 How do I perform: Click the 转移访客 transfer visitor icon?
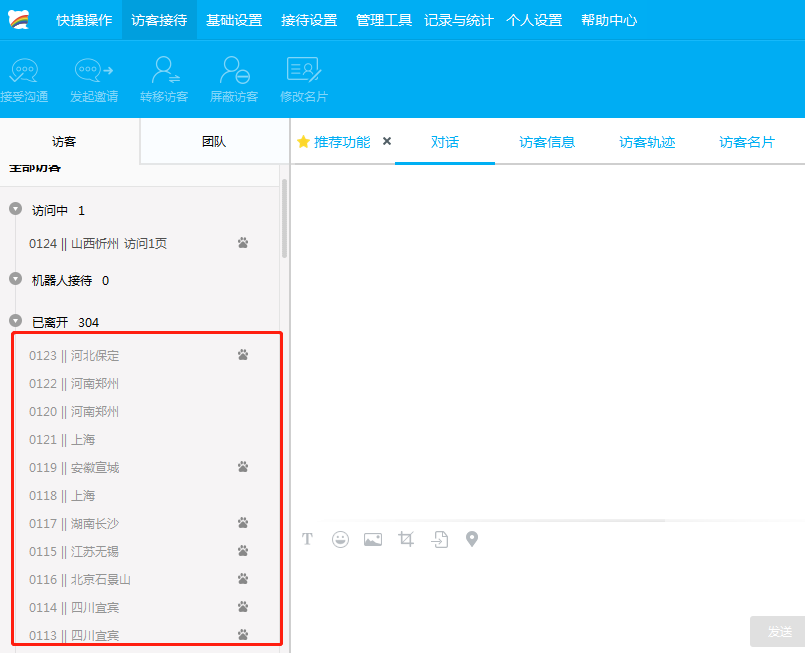164,70
